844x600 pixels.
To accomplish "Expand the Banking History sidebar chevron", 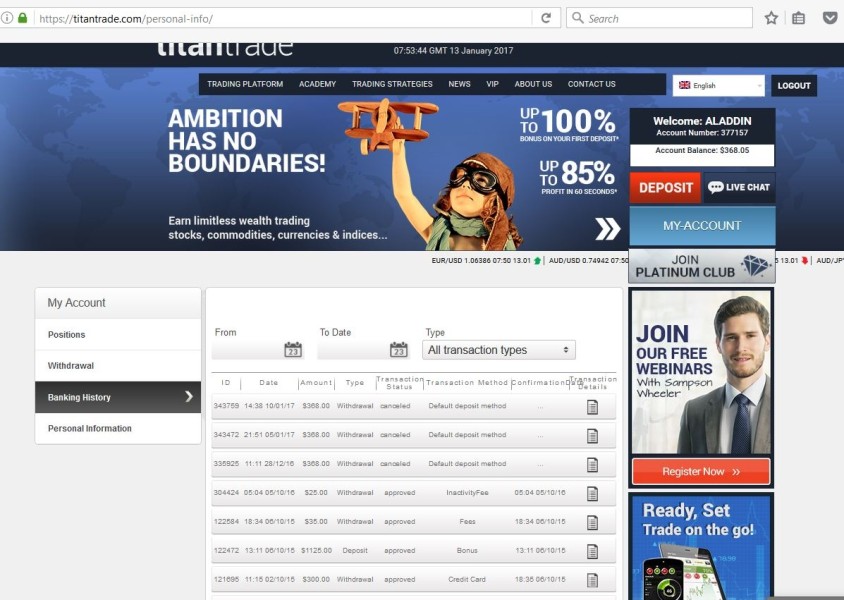I will point(189,397).
